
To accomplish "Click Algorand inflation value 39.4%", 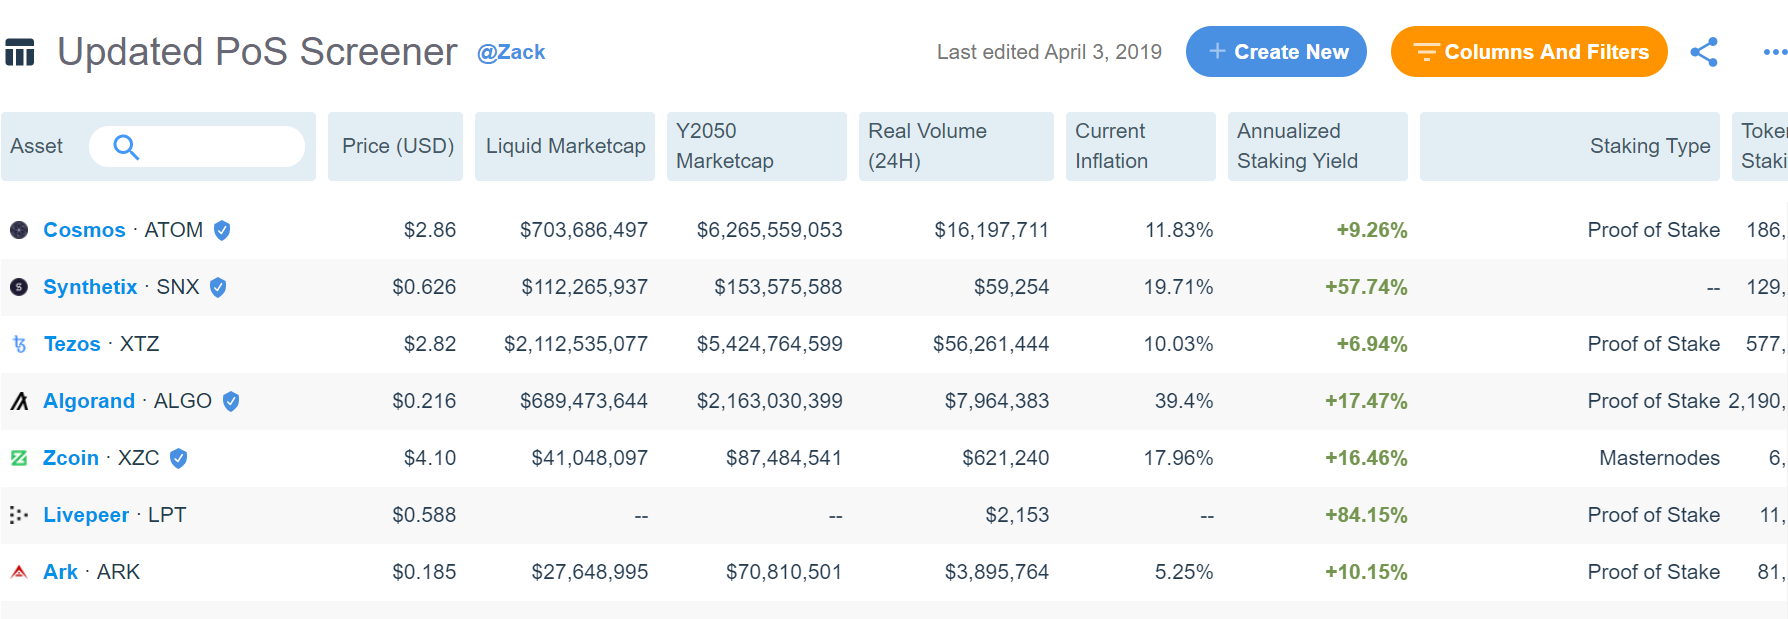I will (x=1184, y=401).
